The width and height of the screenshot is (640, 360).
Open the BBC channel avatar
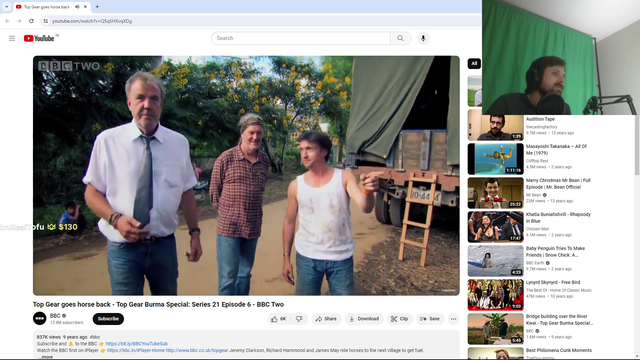pos(40,318)
